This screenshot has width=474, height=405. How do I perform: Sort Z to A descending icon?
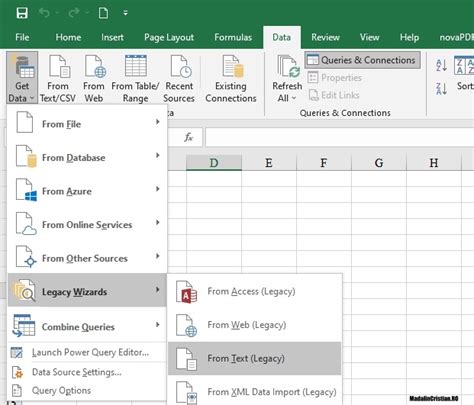442,89
